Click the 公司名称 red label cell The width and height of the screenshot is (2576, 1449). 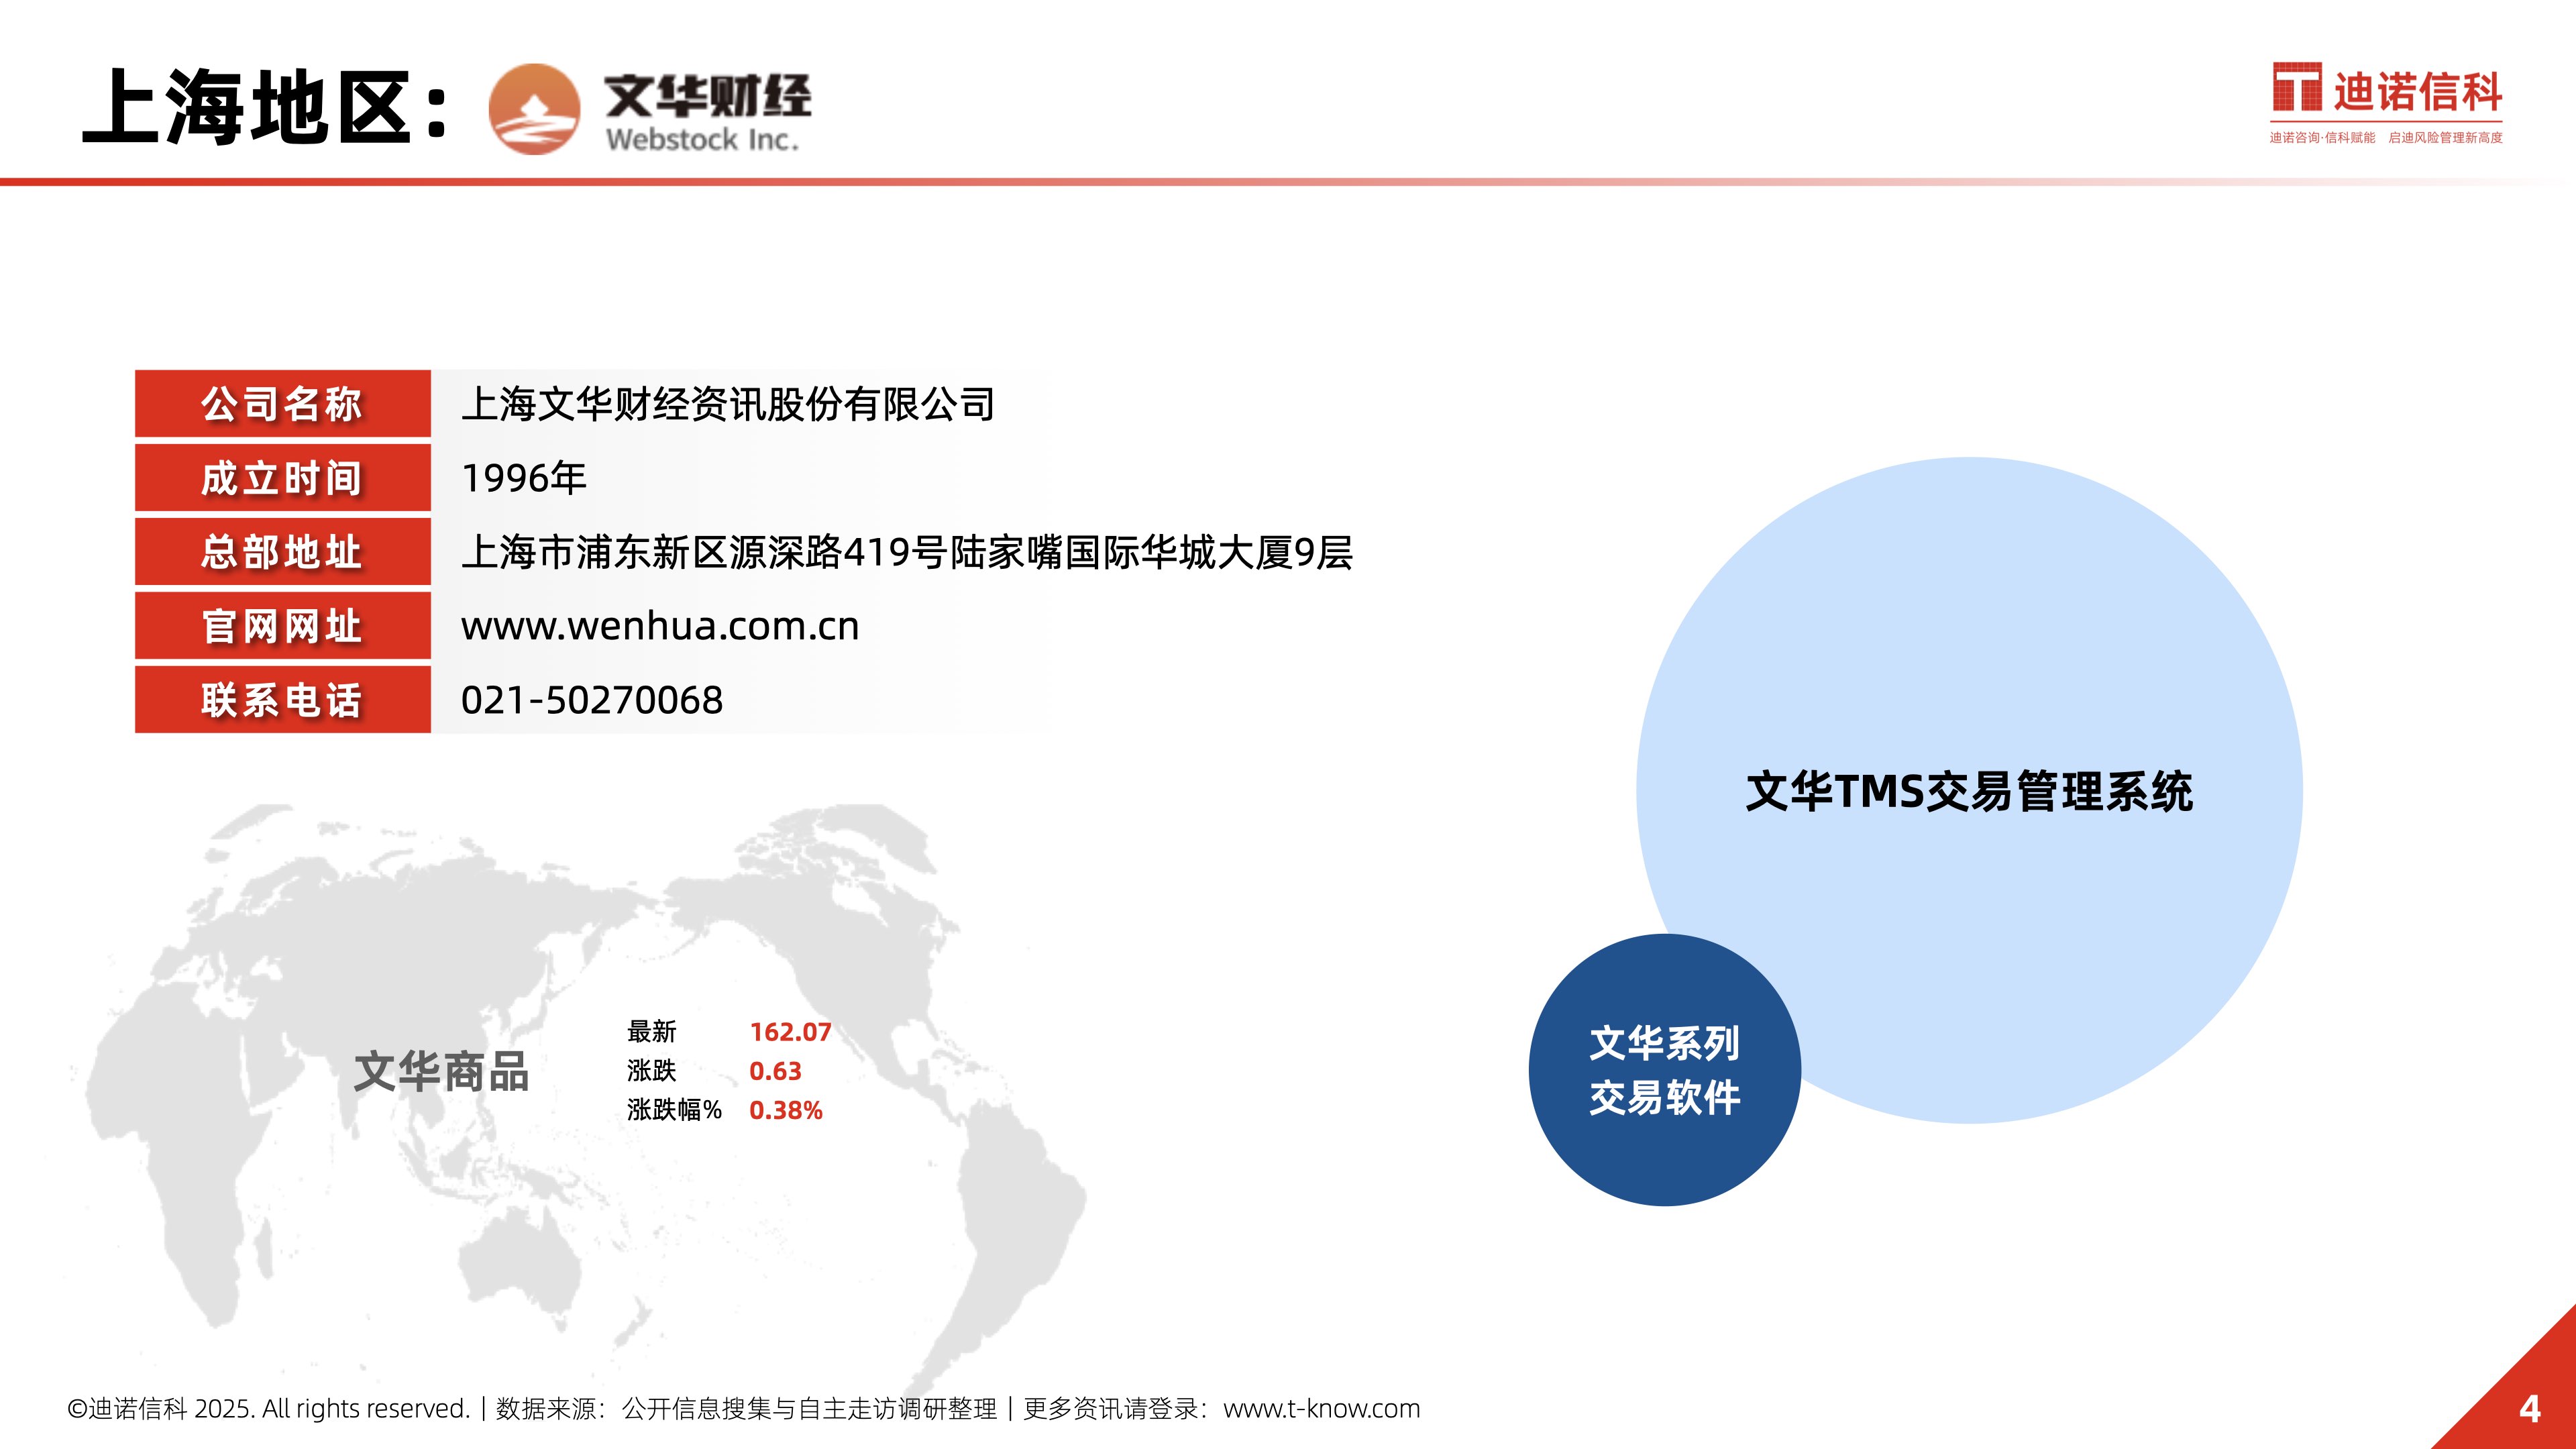(283, 404)
